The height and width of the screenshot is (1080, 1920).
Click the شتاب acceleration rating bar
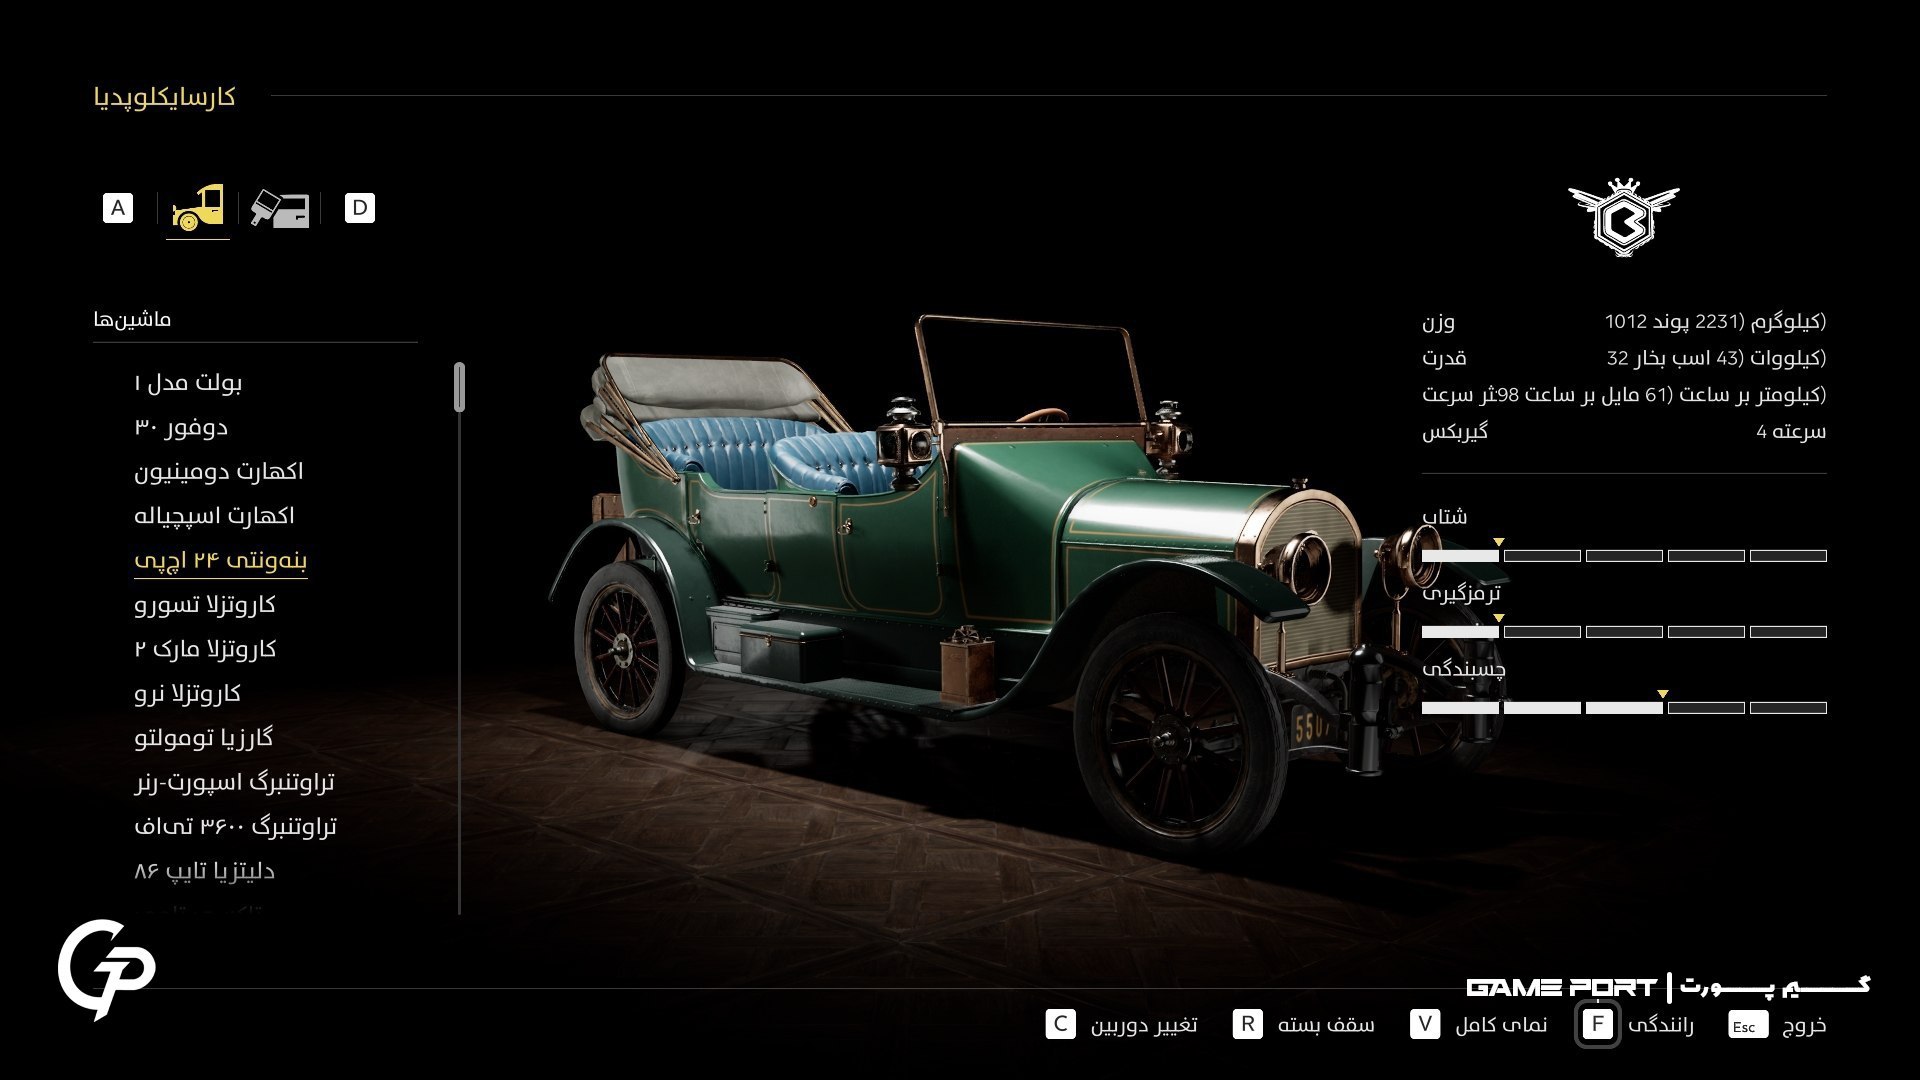(1624, 555)
